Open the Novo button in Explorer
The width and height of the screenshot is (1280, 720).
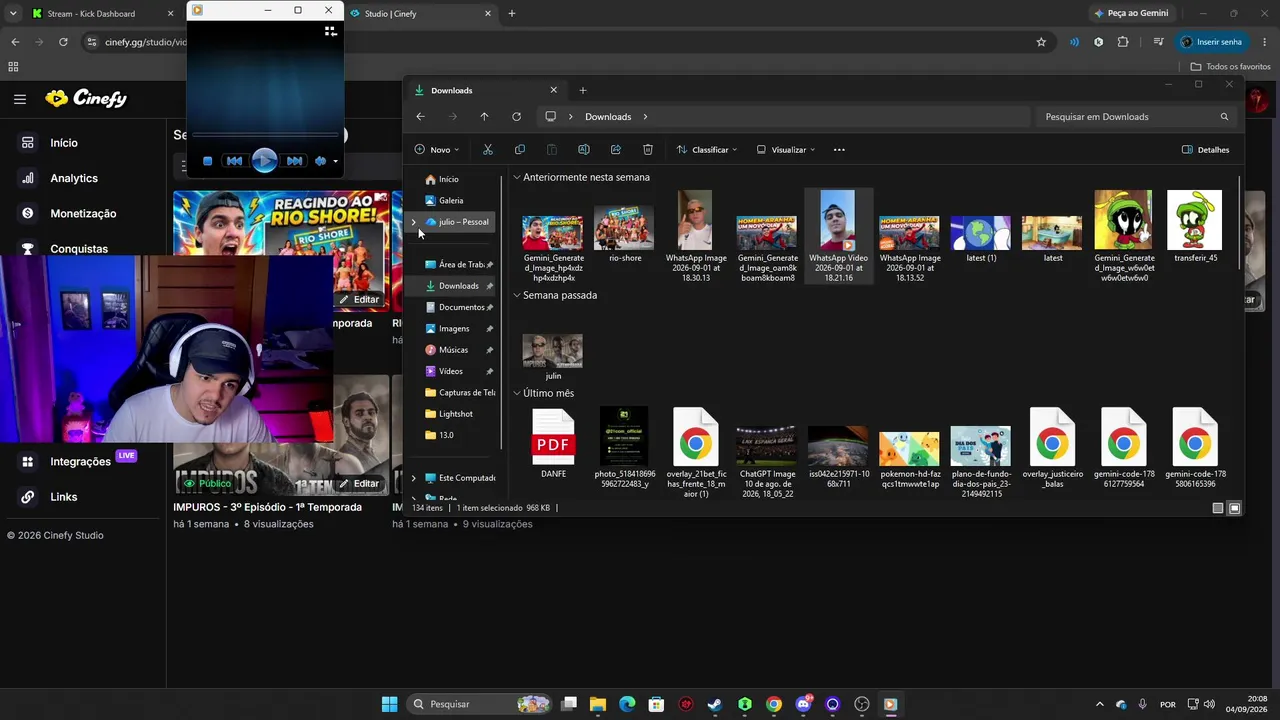(x=437, y=150)
